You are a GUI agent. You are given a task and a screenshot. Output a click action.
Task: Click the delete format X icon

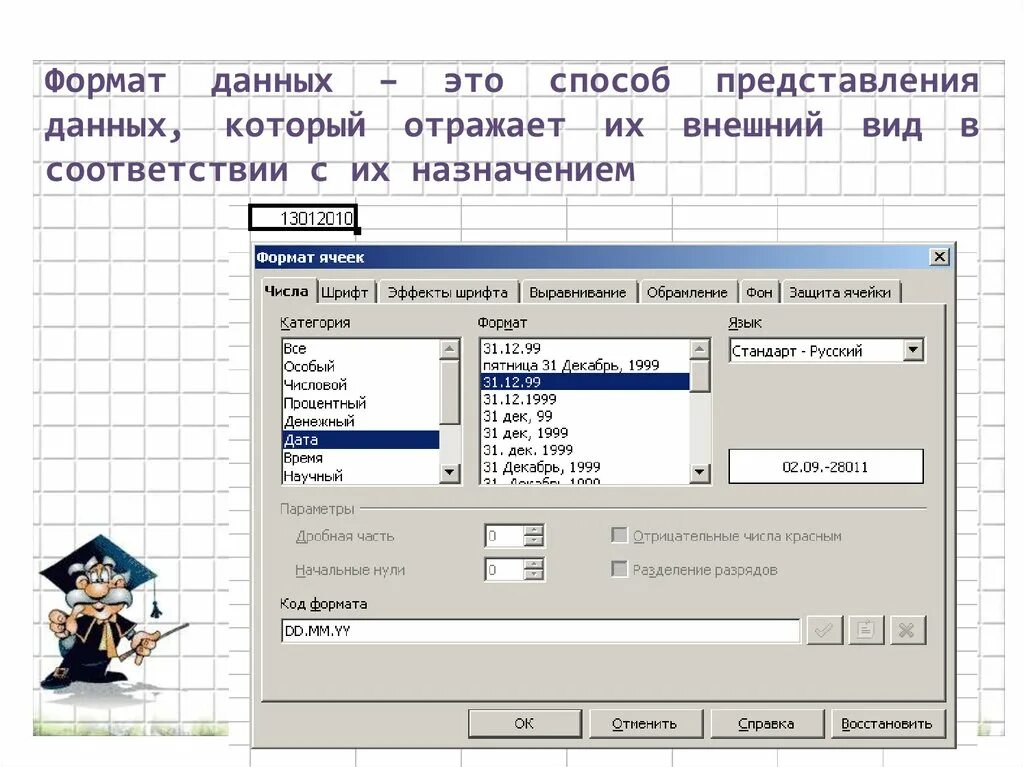pyautogui.click(x=906, y=630)
